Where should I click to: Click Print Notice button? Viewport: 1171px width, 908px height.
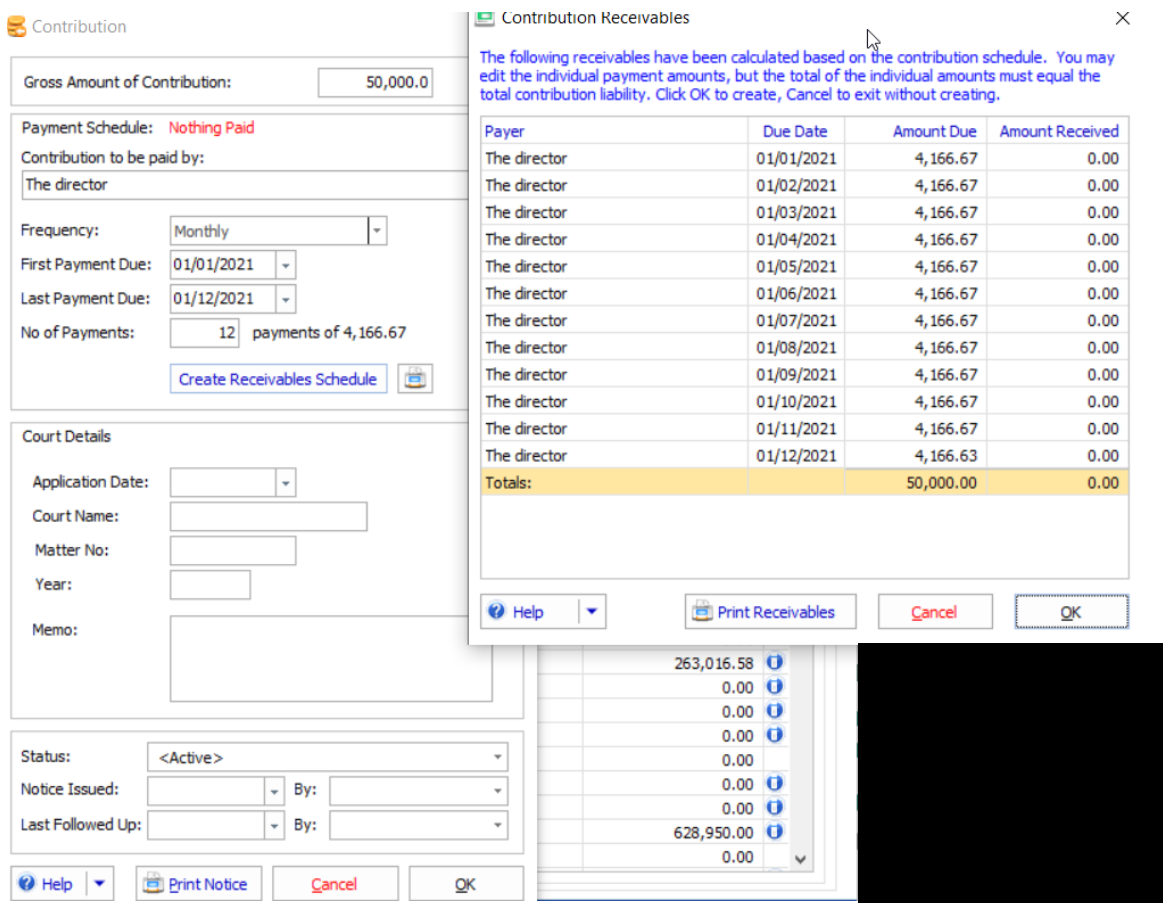click(x=198, y=884)
